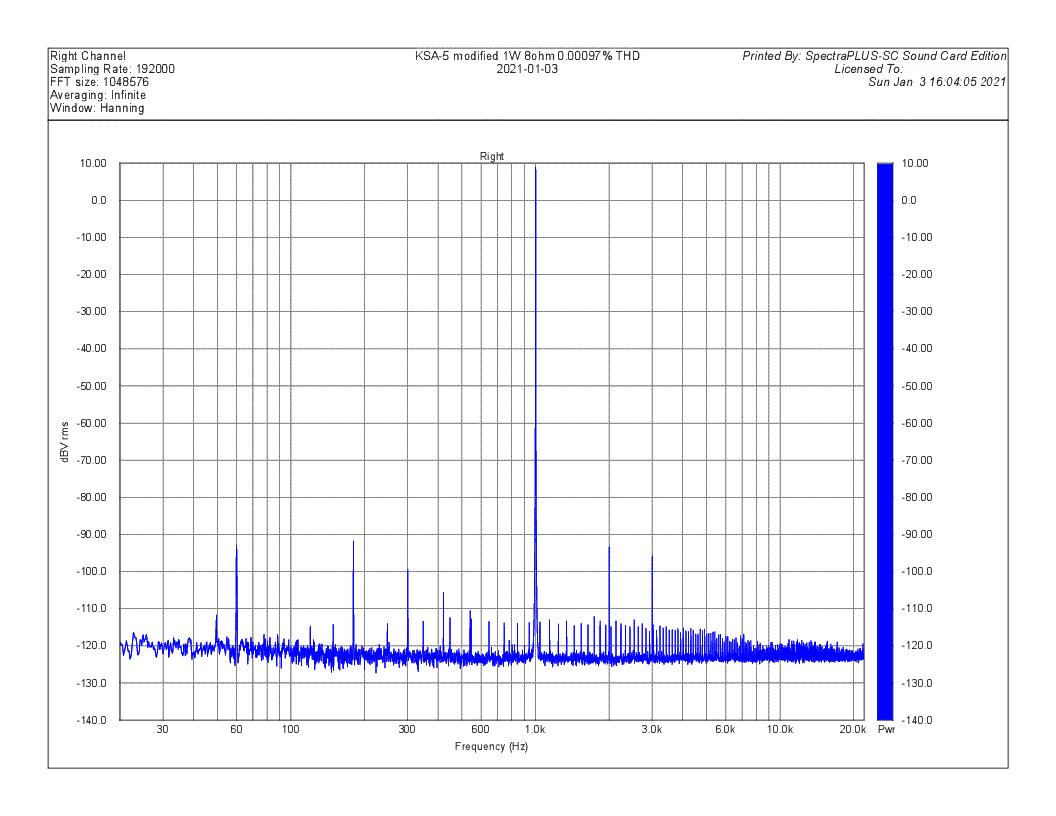Click '-90.00' beside the Pwr bar
This screenshot has height=816, width=1056.
click(917, 534)
